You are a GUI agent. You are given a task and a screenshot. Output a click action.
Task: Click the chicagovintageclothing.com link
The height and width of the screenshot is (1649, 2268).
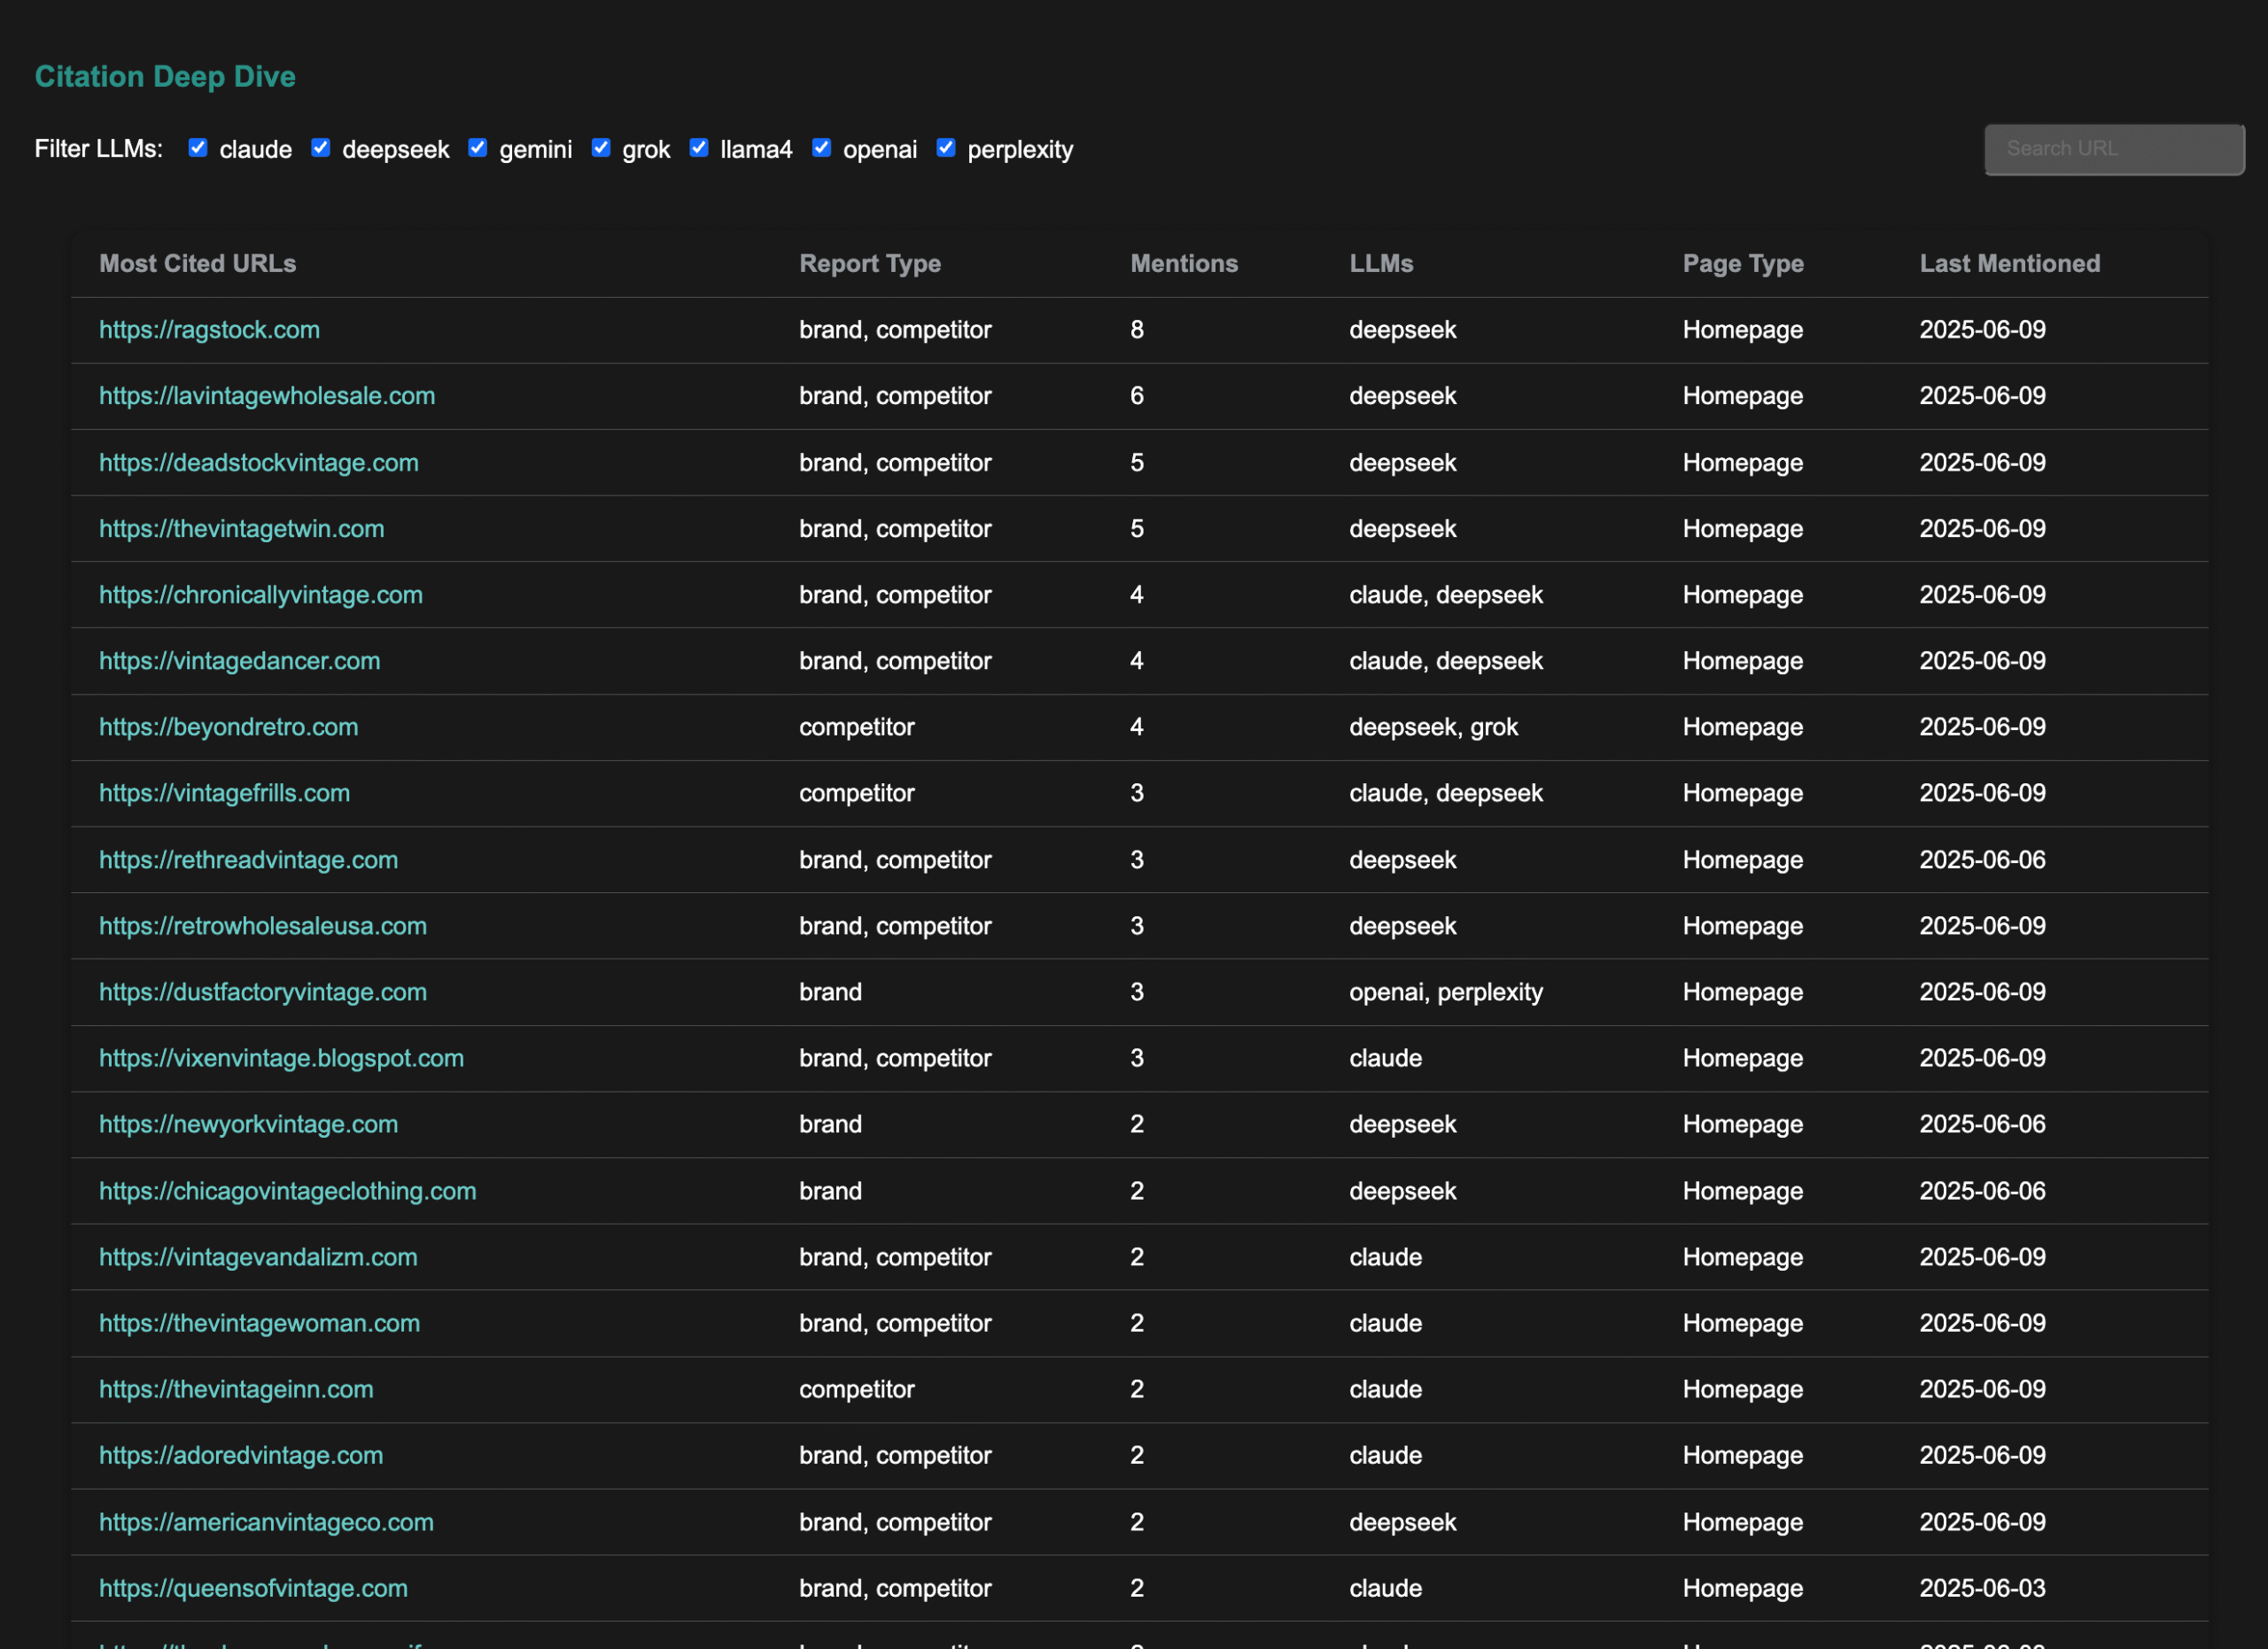[x=287, y=1191]
